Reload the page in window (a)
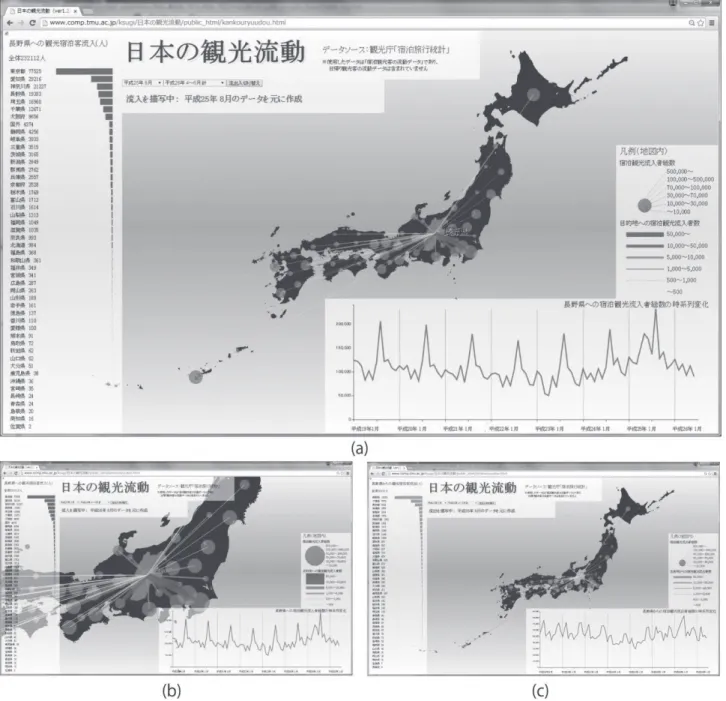This screenshot has width=726, height=701. pos(32,22)
